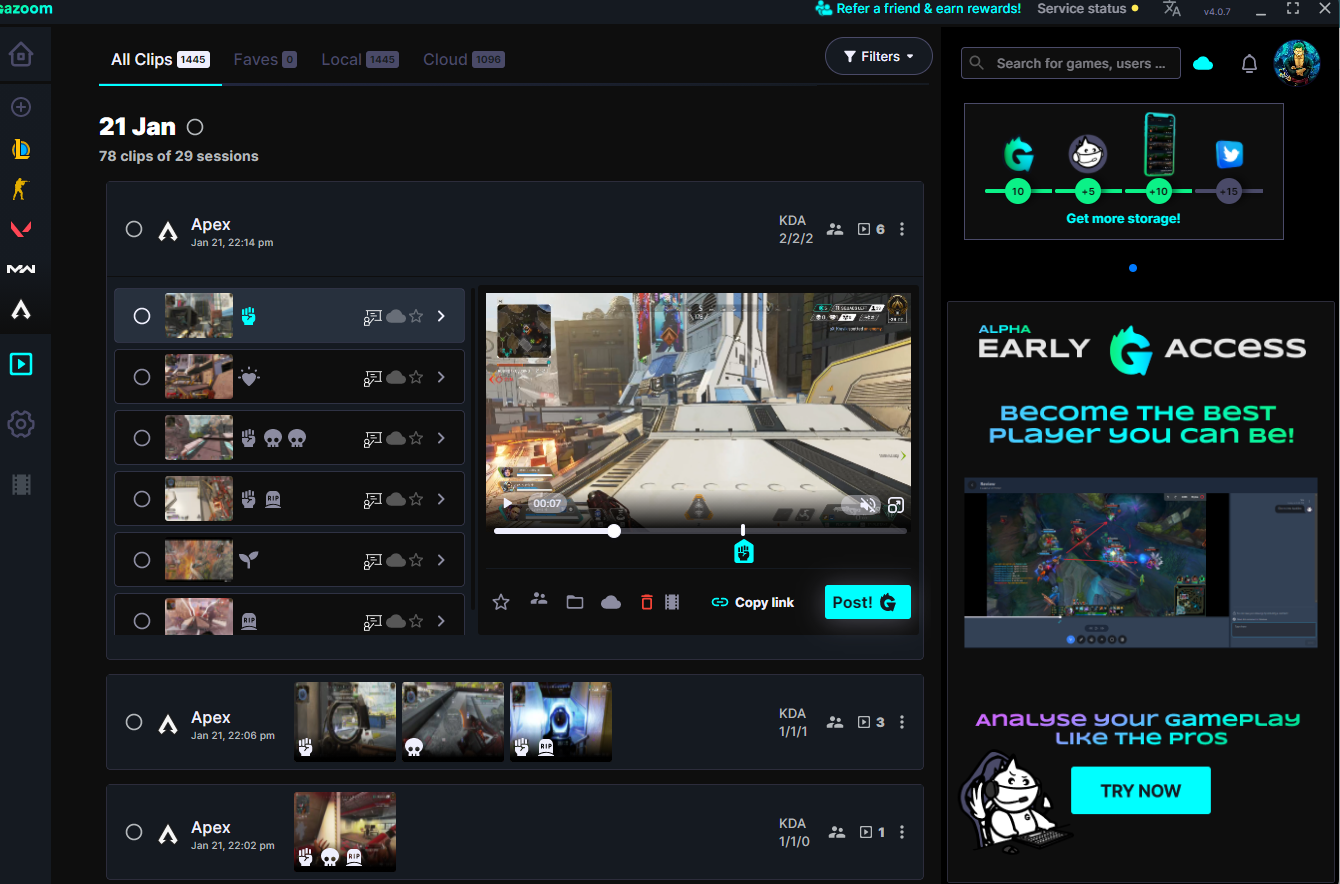Select the Valorant game icon in sidebar
Image resolution: width=1340 pixels, height=884 pixels.
(21, 229)
